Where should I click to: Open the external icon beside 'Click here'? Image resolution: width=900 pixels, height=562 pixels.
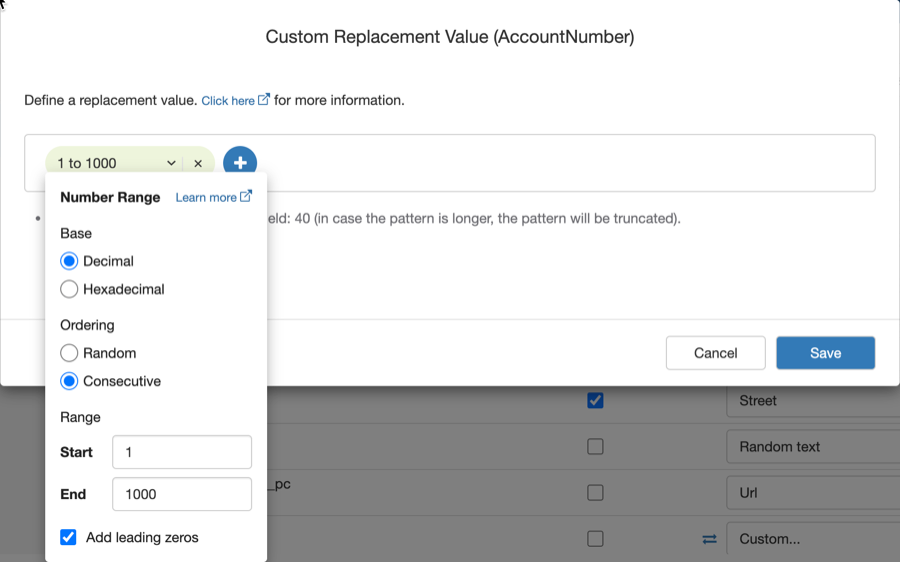tap(263, 99)
